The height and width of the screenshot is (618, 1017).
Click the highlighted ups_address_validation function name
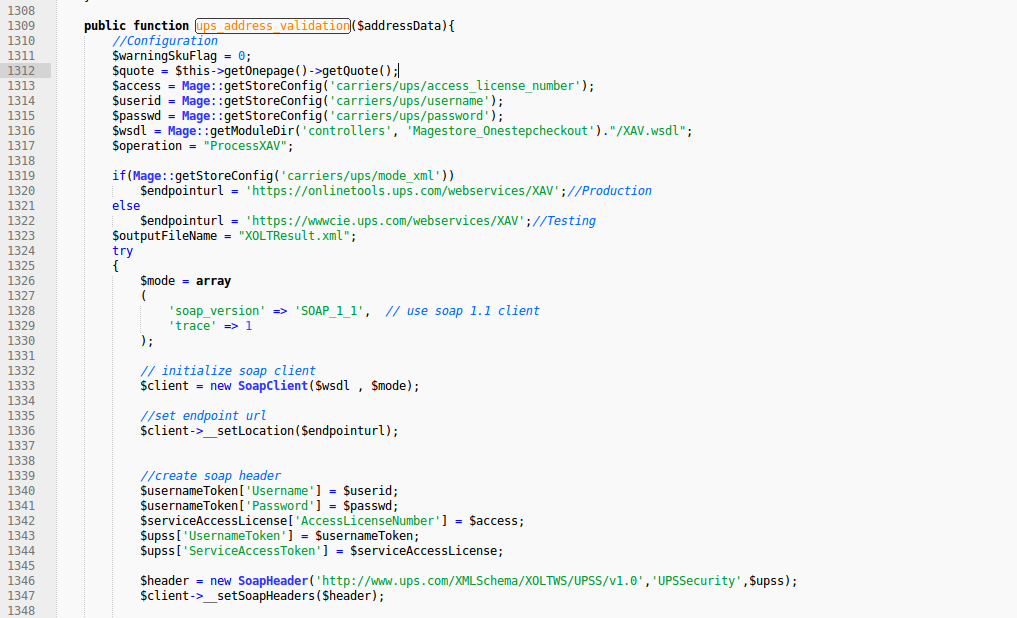[x=272, y=26]
